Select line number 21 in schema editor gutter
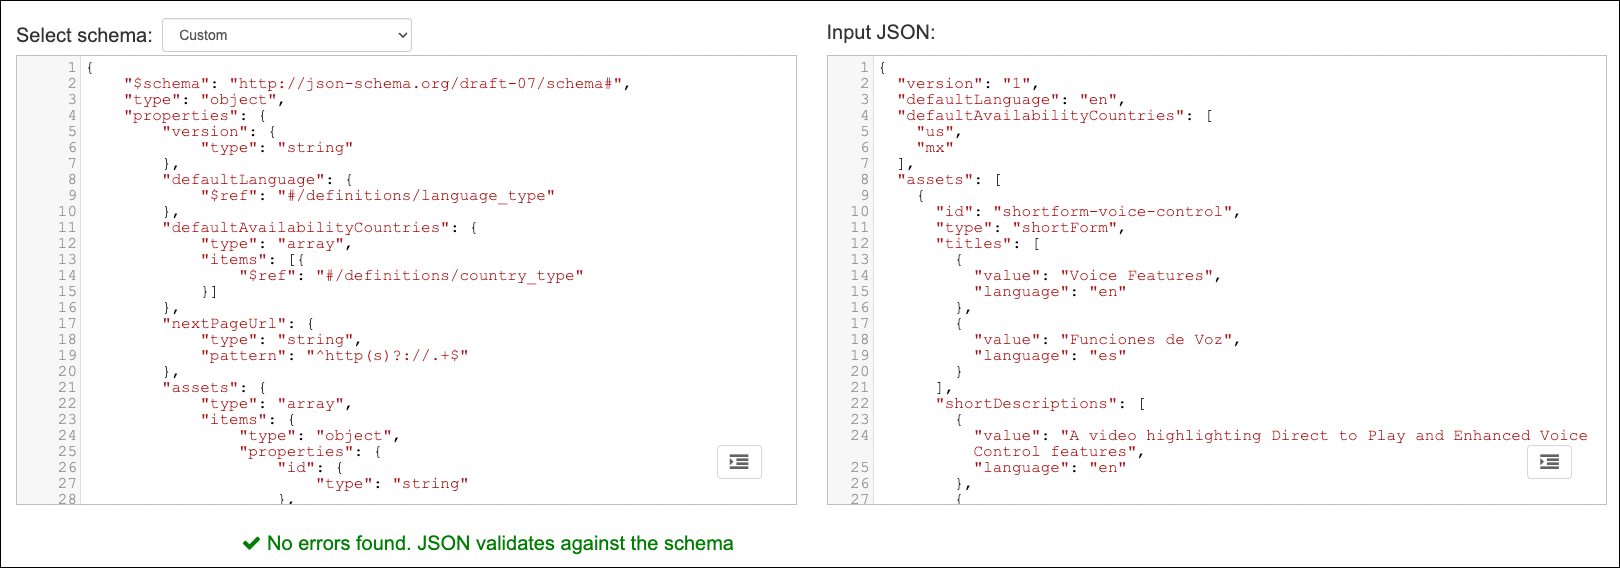 click(67, 388)
